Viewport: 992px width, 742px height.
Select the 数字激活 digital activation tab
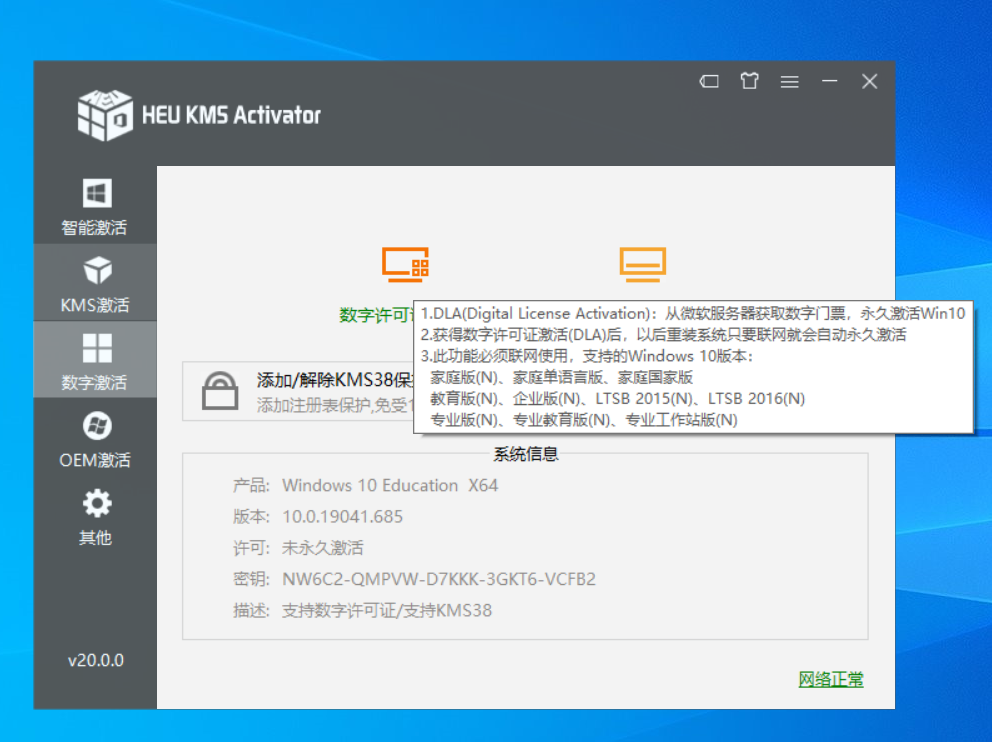[x=95, y=360]
